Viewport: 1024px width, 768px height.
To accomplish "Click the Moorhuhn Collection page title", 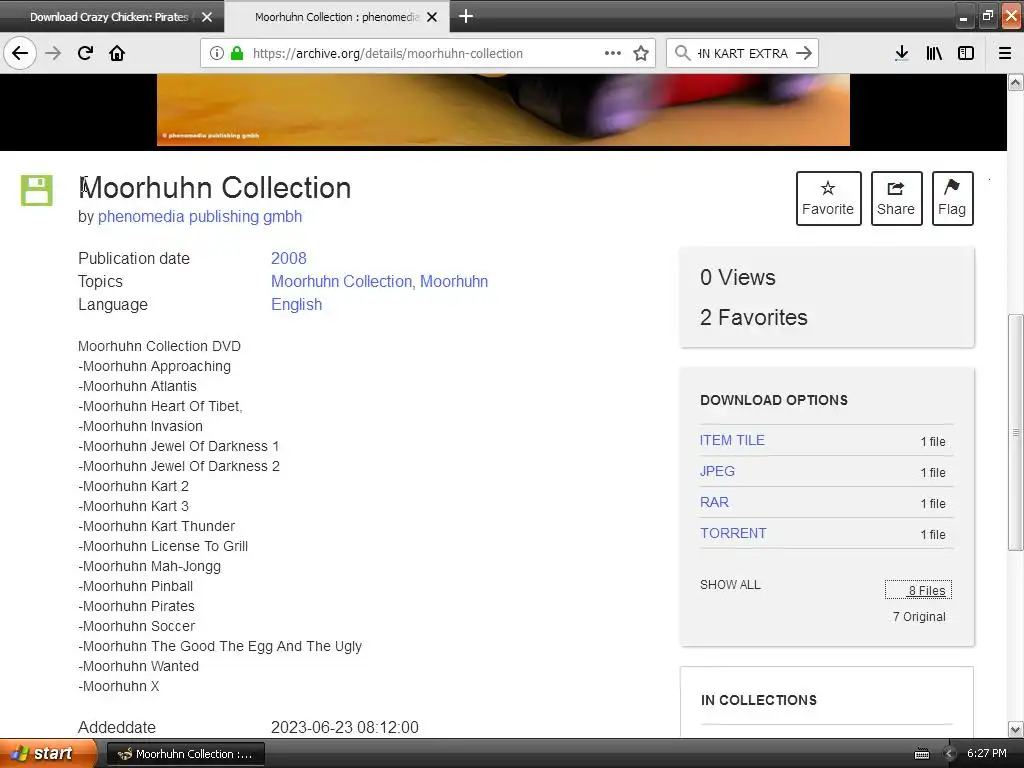I will (215, 187).
